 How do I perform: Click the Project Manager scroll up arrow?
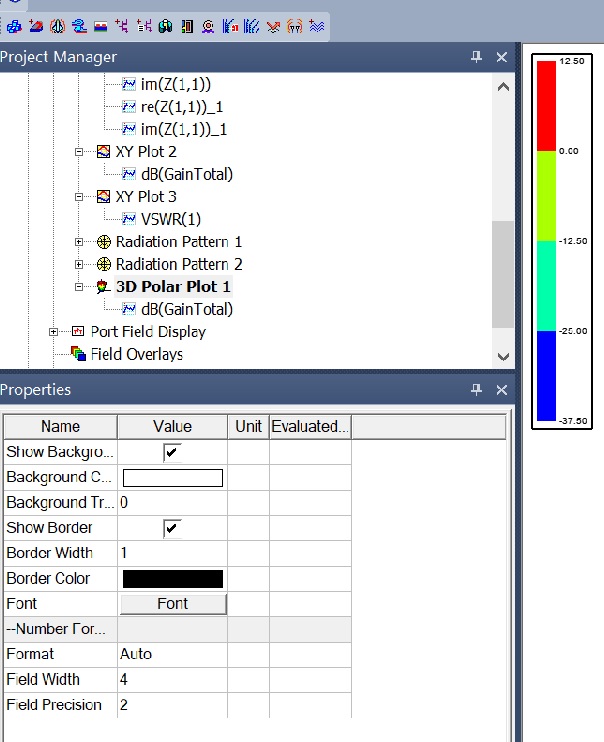[x=503, y=87]
